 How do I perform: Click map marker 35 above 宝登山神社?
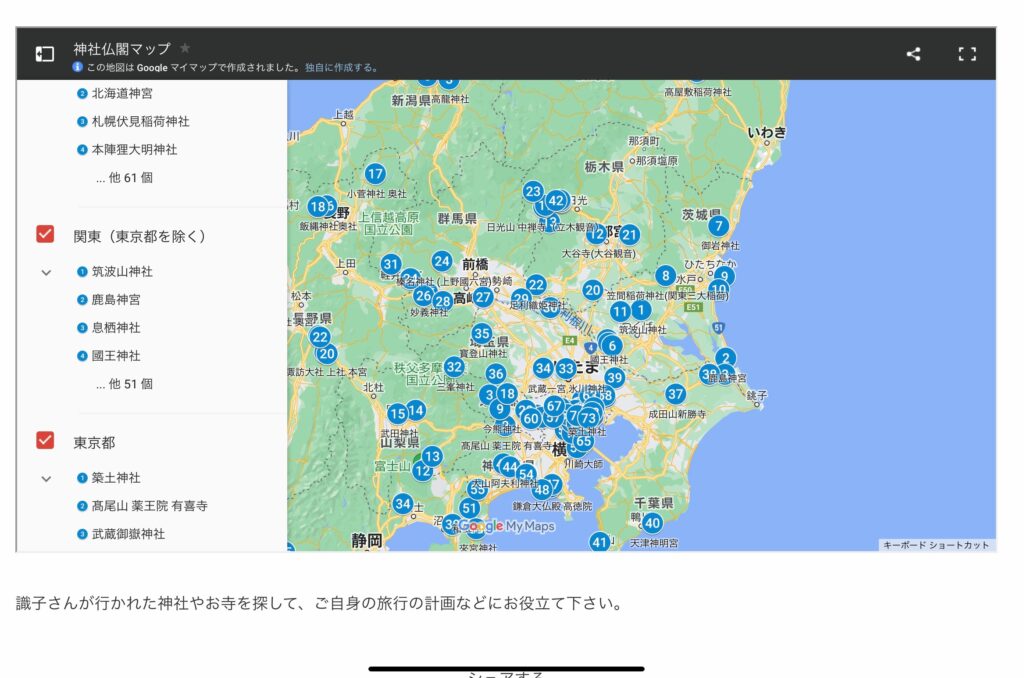click(x=482, y=334)
